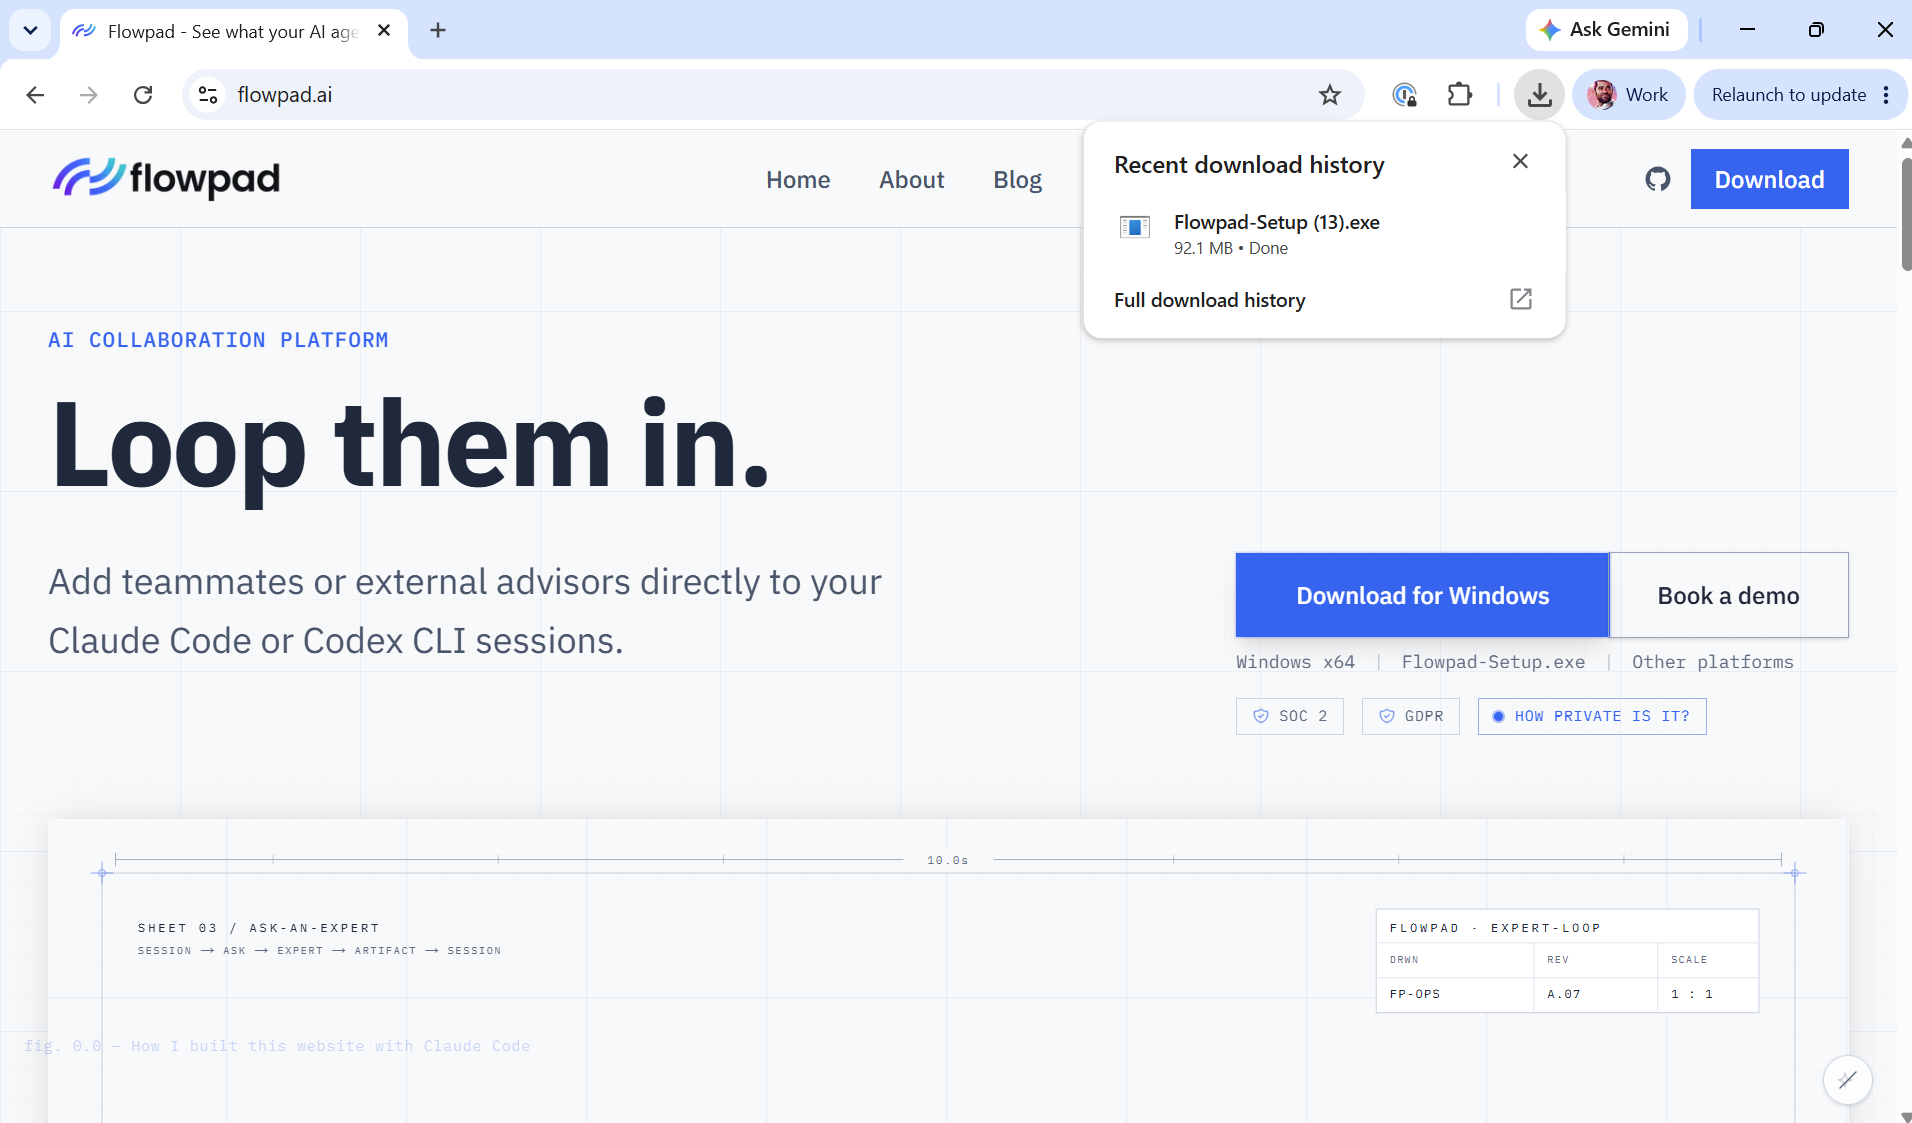Bookmark this page with the star icon
1912x1123 pixels.
coord(1329,95)
